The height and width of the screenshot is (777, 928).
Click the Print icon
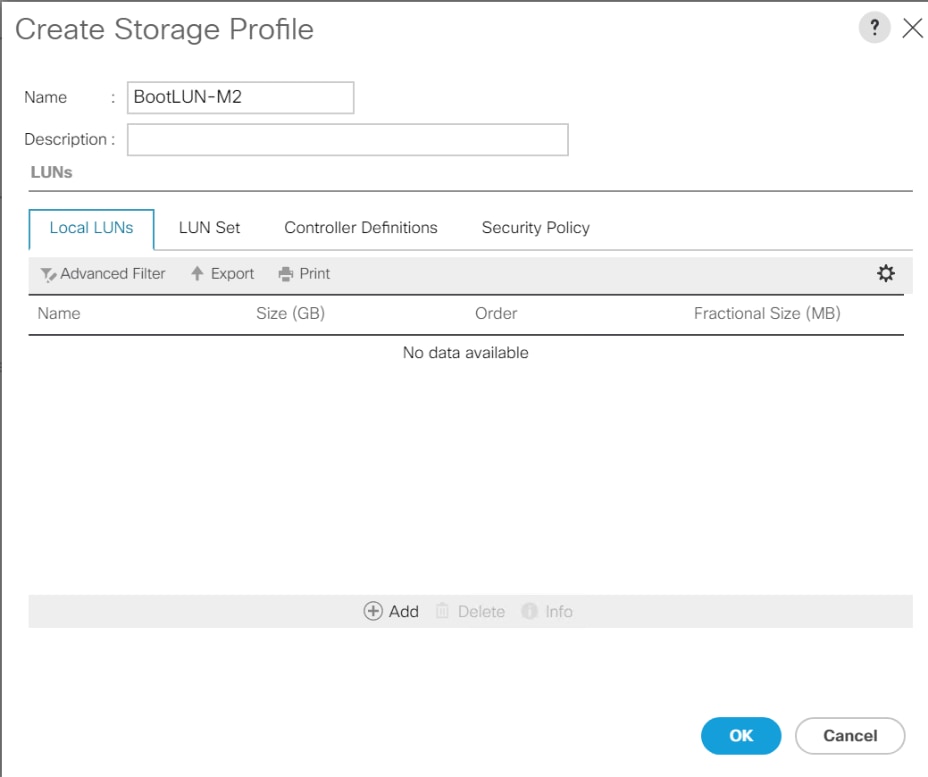284,273
